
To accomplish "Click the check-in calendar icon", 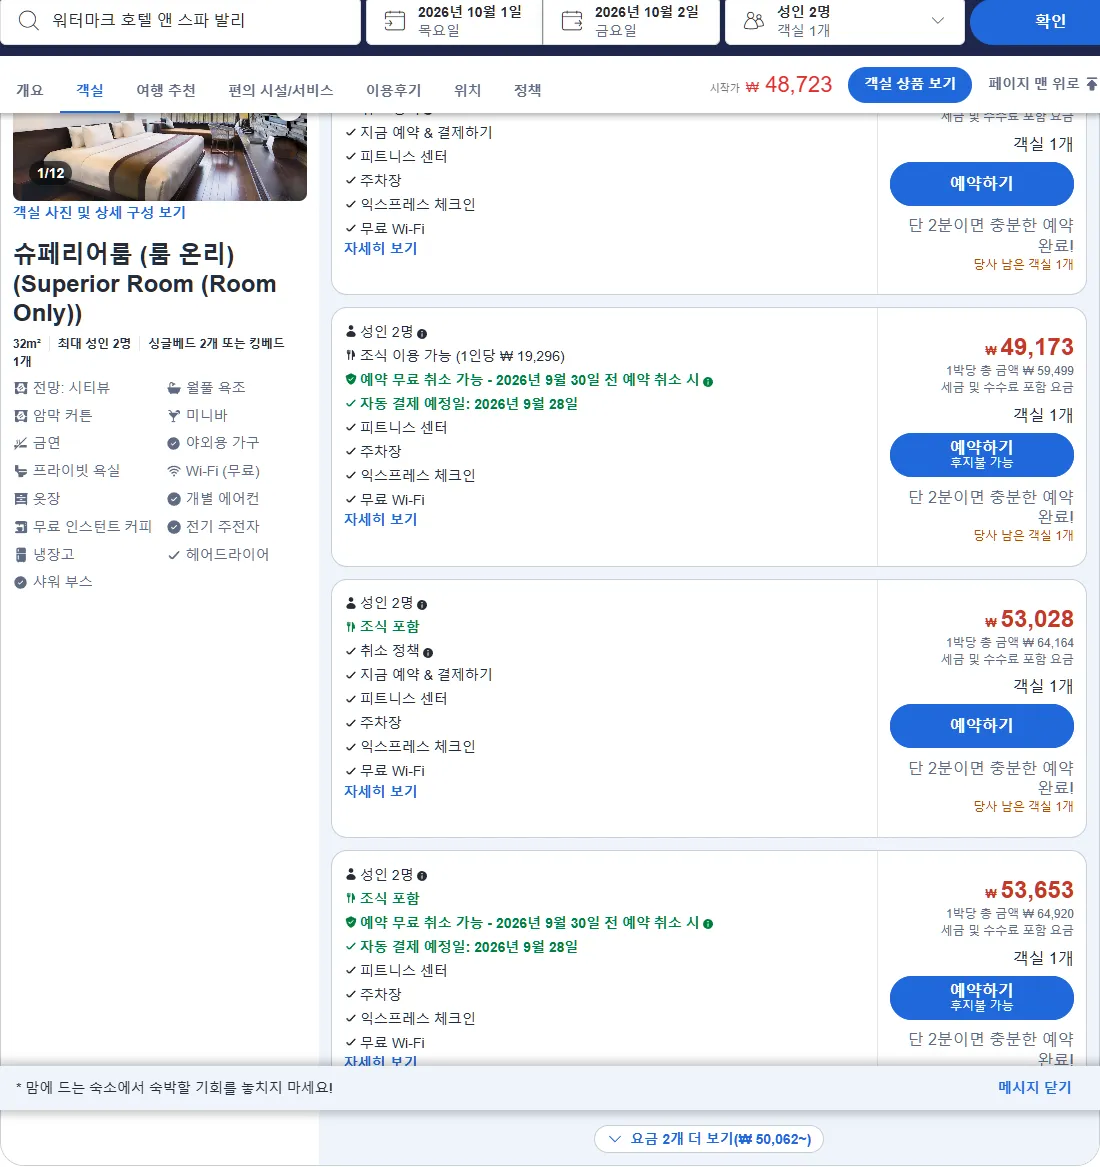I will [x=394, y=20].
